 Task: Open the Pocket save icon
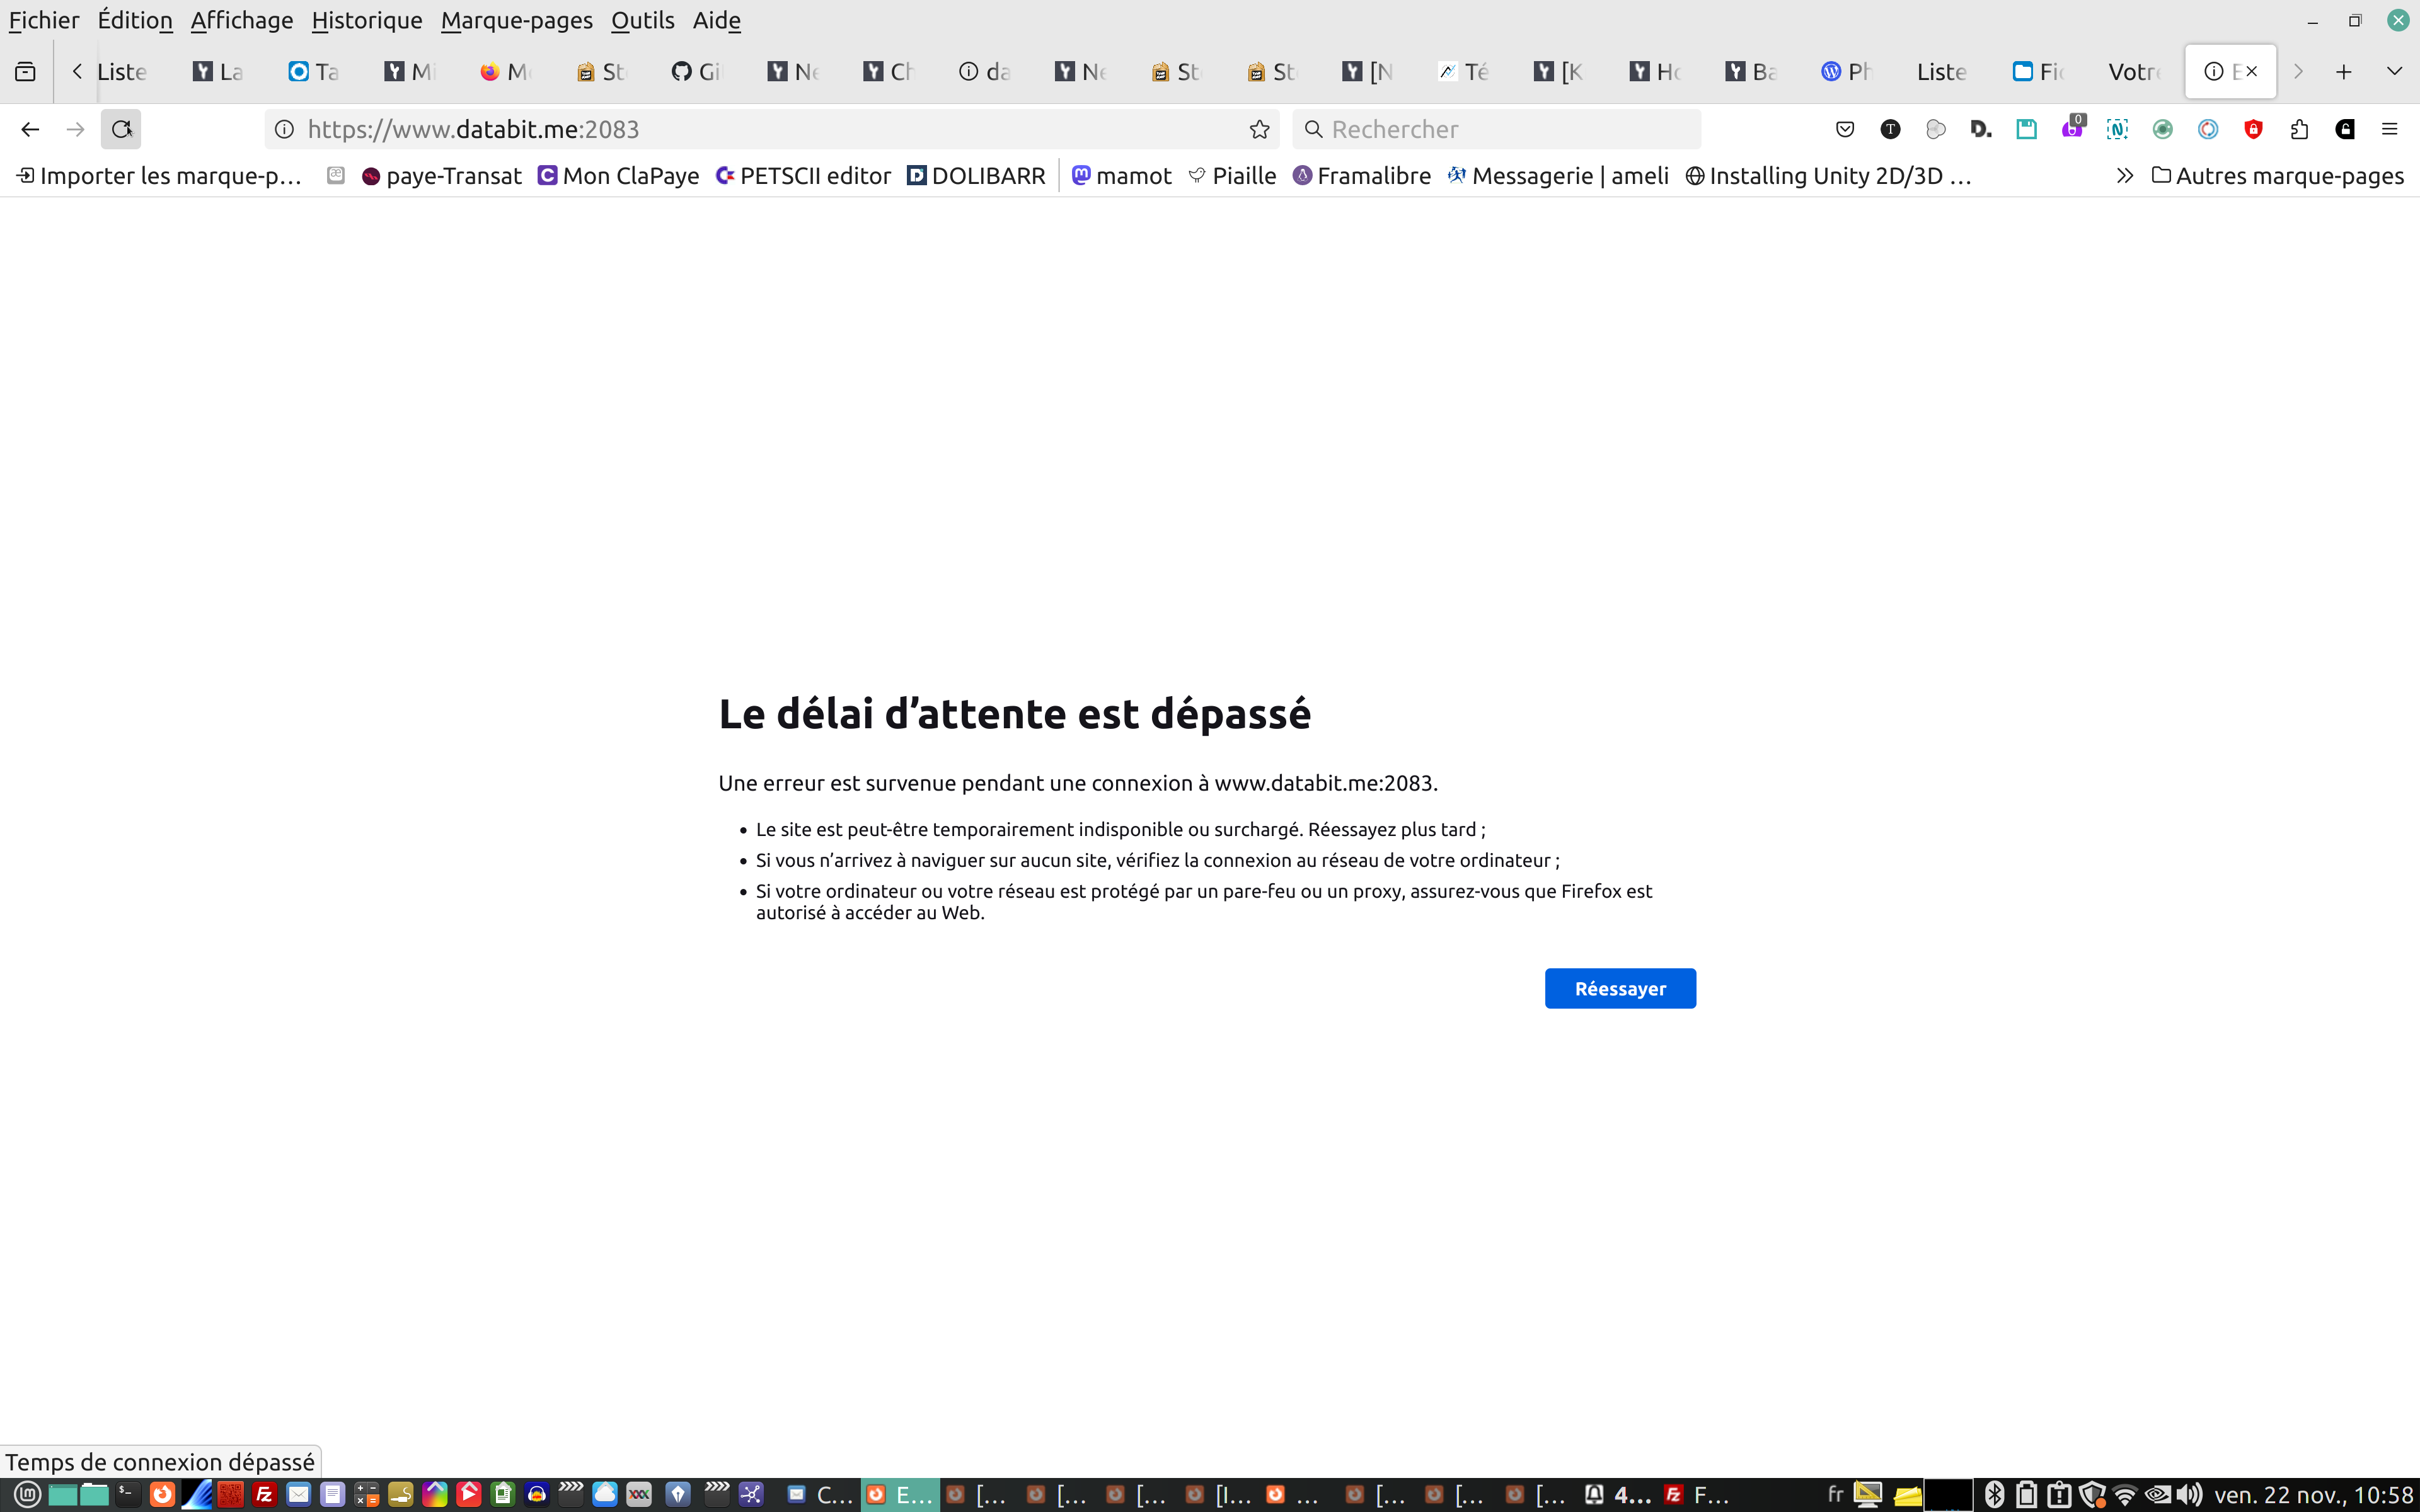(x=1845, y=129)
